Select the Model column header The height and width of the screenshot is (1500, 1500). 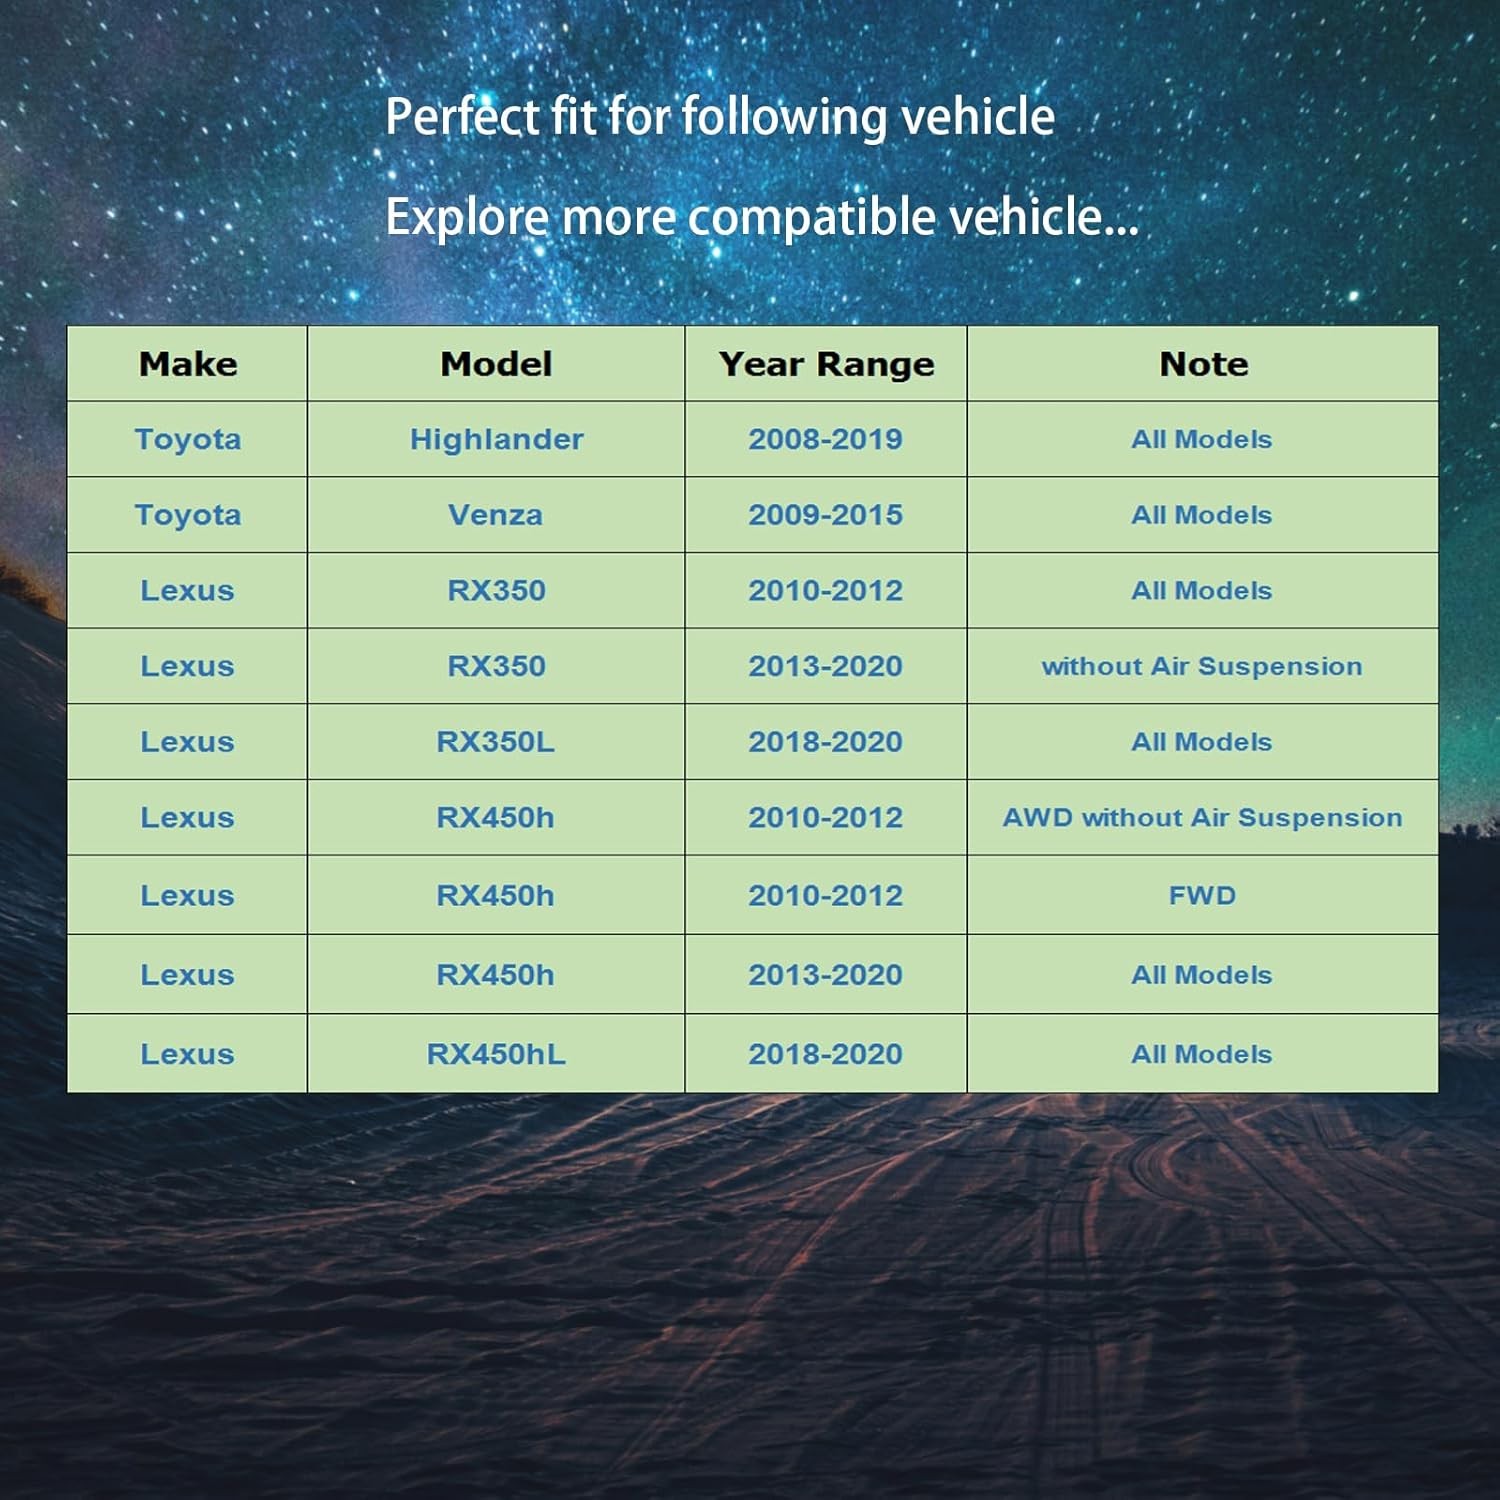[x=496, y=364]
